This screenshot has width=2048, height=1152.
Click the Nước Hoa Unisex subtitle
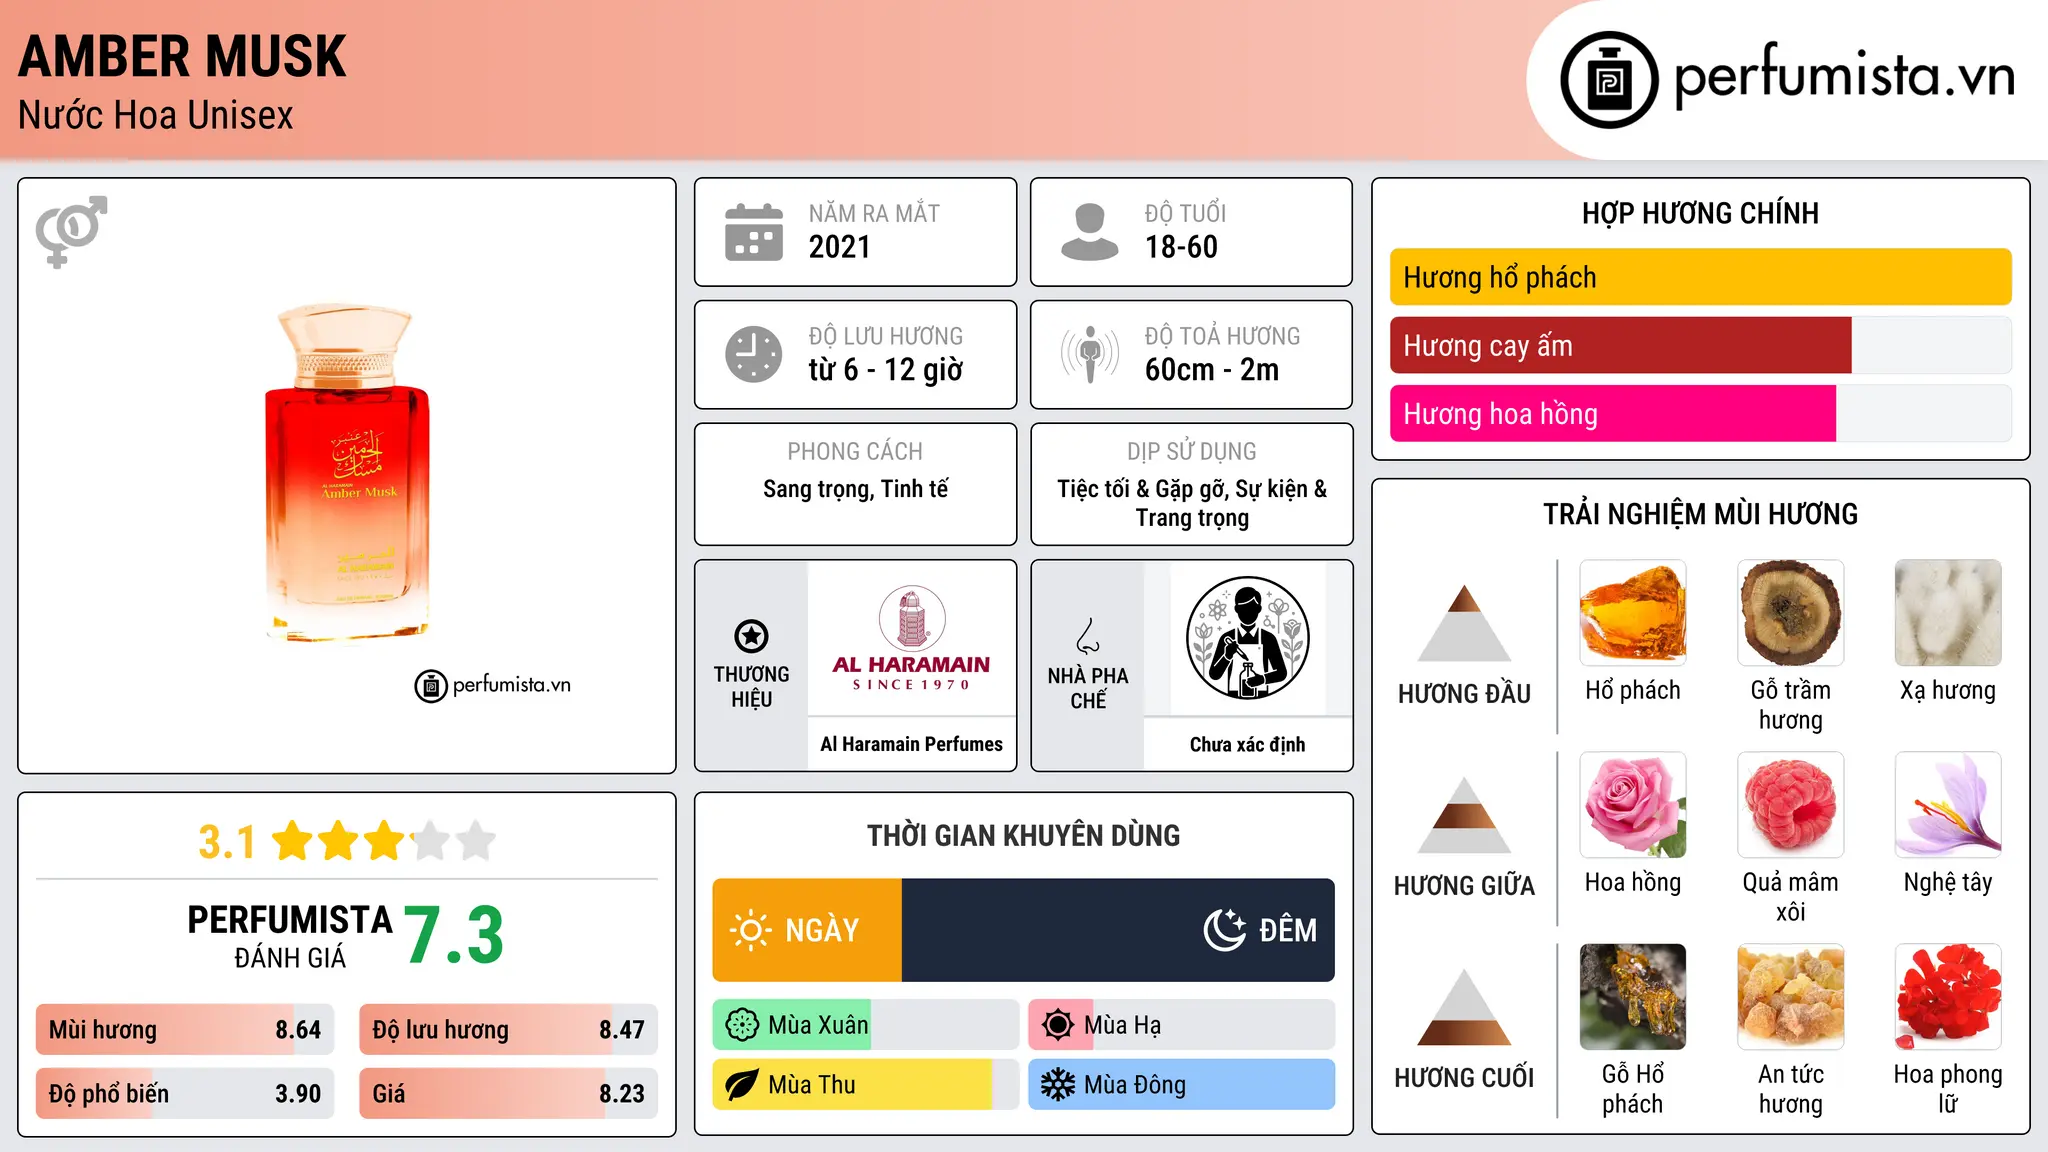coord(156,115)
